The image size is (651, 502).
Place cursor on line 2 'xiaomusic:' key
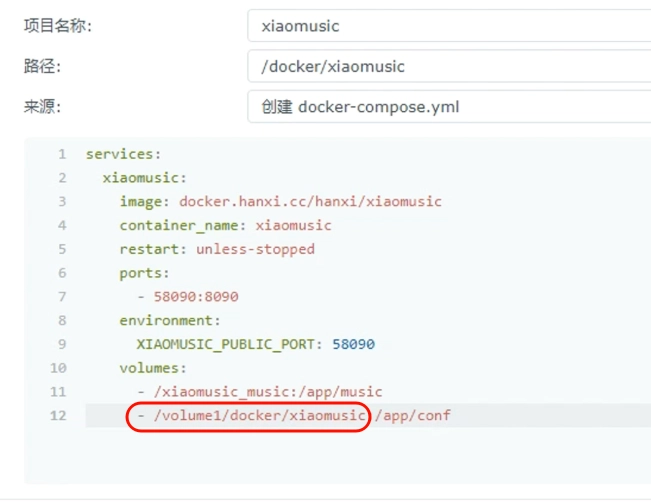coord(144,178)
